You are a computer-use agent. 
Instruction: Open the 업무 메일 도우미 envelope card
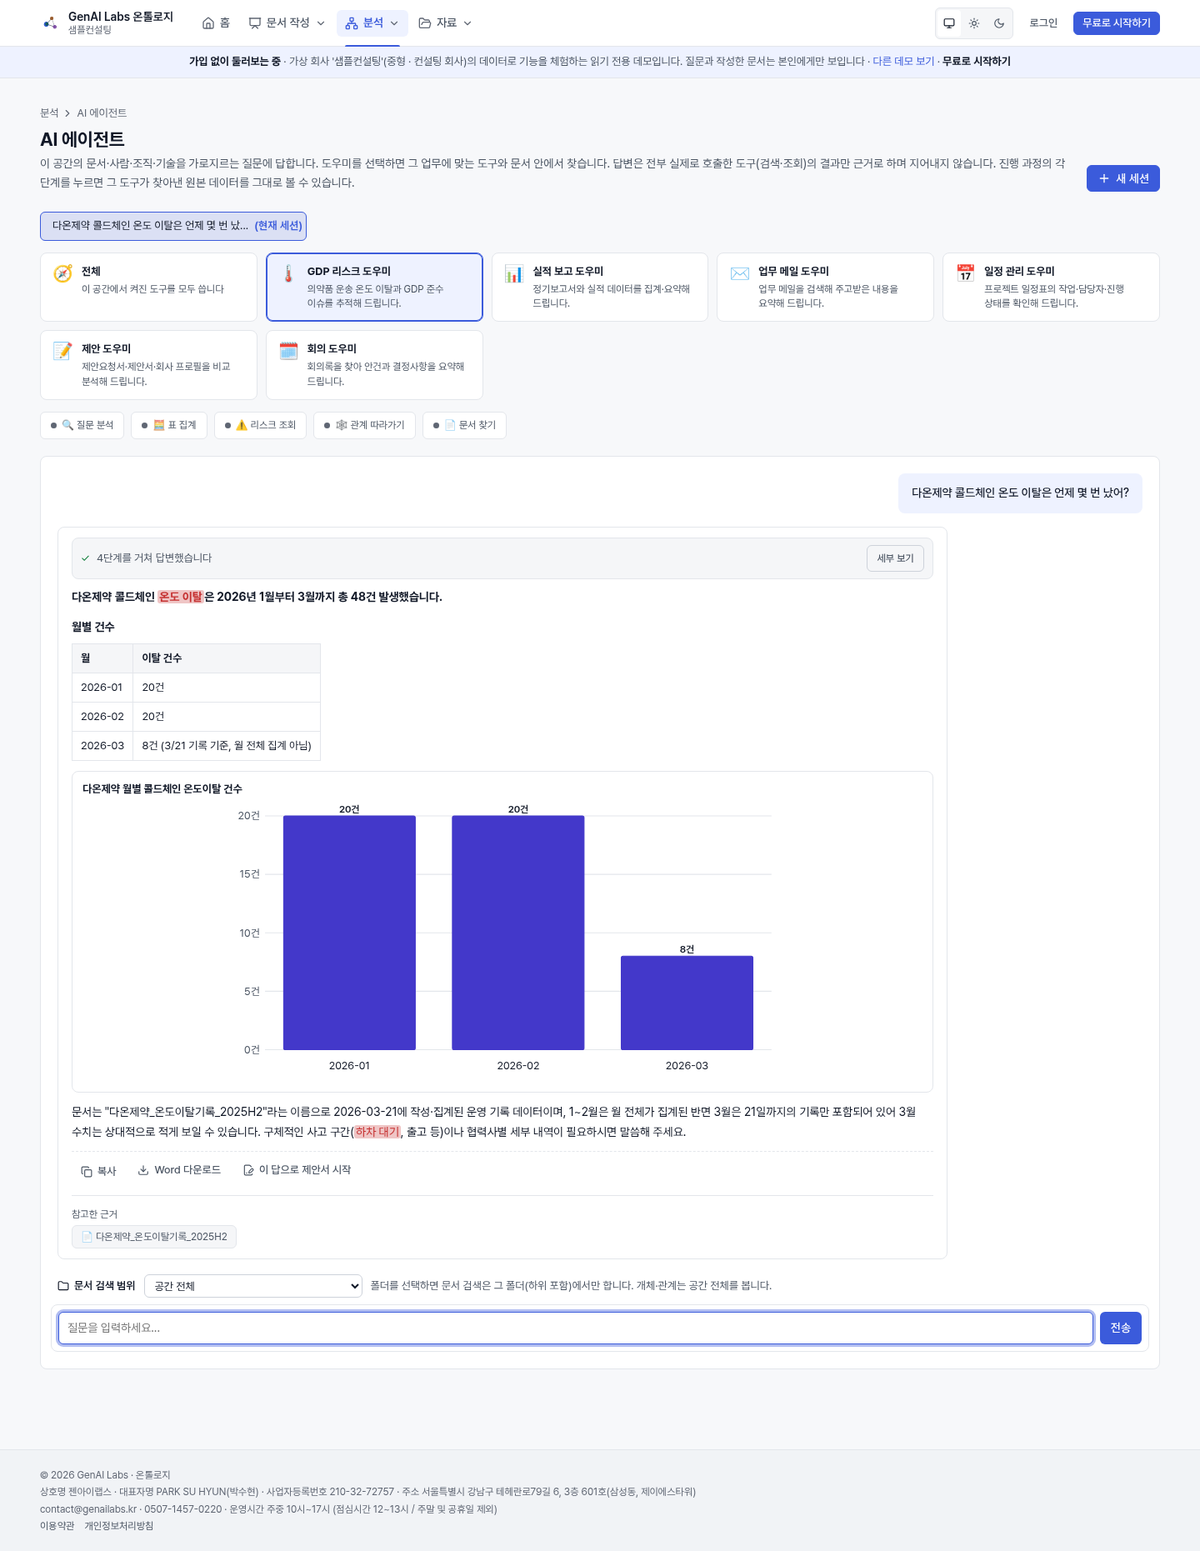pyautogui.click(x=825, y=287)
